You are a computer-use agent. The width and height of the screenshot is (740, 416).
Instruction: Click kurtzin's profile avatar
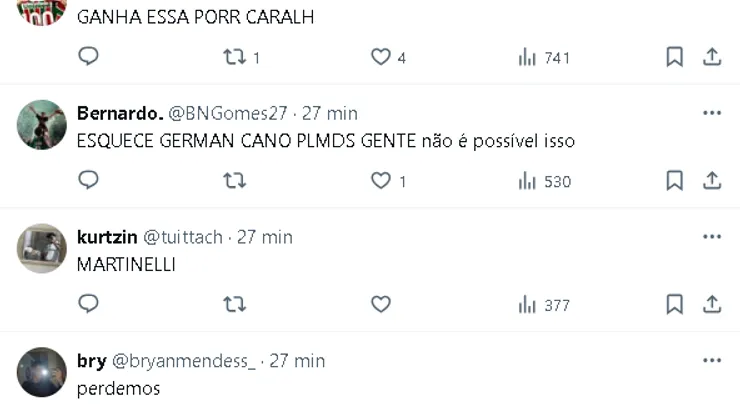coord(42,249)
